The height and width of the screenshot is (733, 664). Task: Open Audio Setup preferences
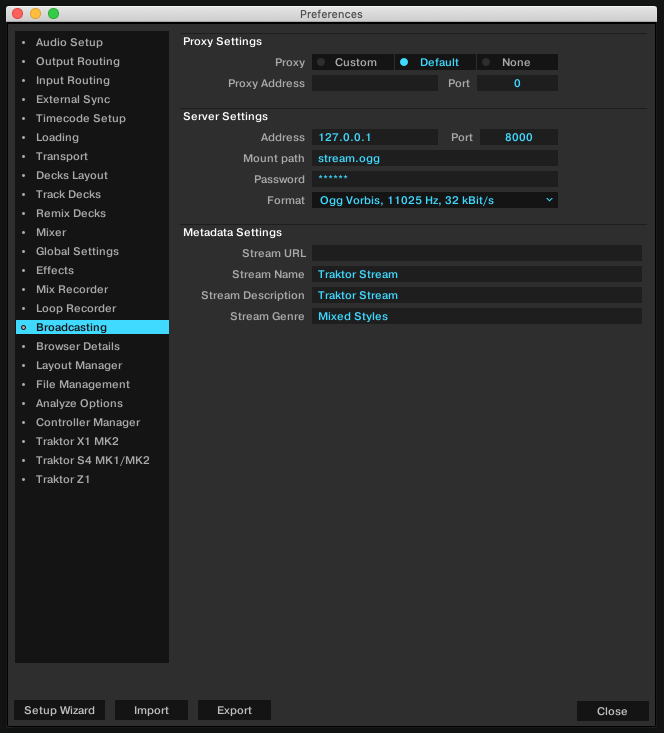(92, 42)
